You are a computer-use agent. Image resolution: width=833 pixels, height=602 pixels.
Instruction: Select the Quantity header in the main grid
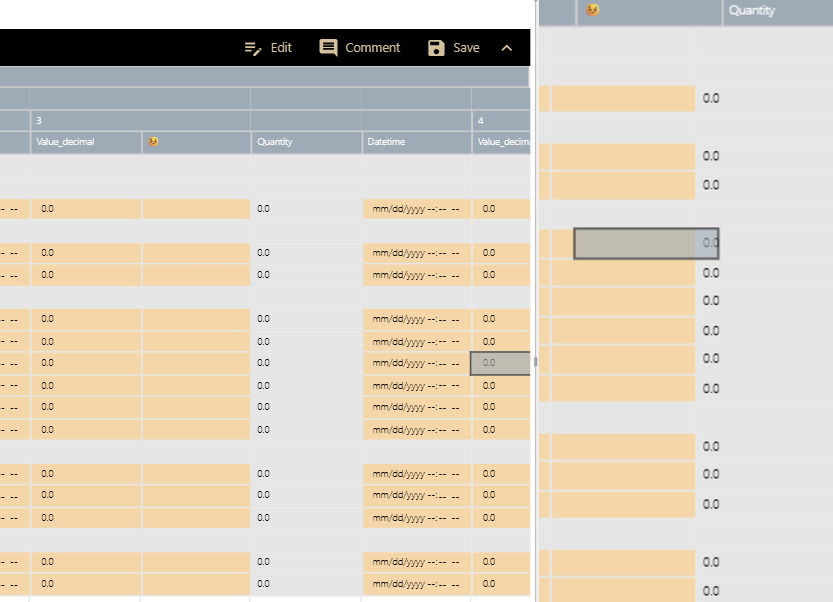307,142
